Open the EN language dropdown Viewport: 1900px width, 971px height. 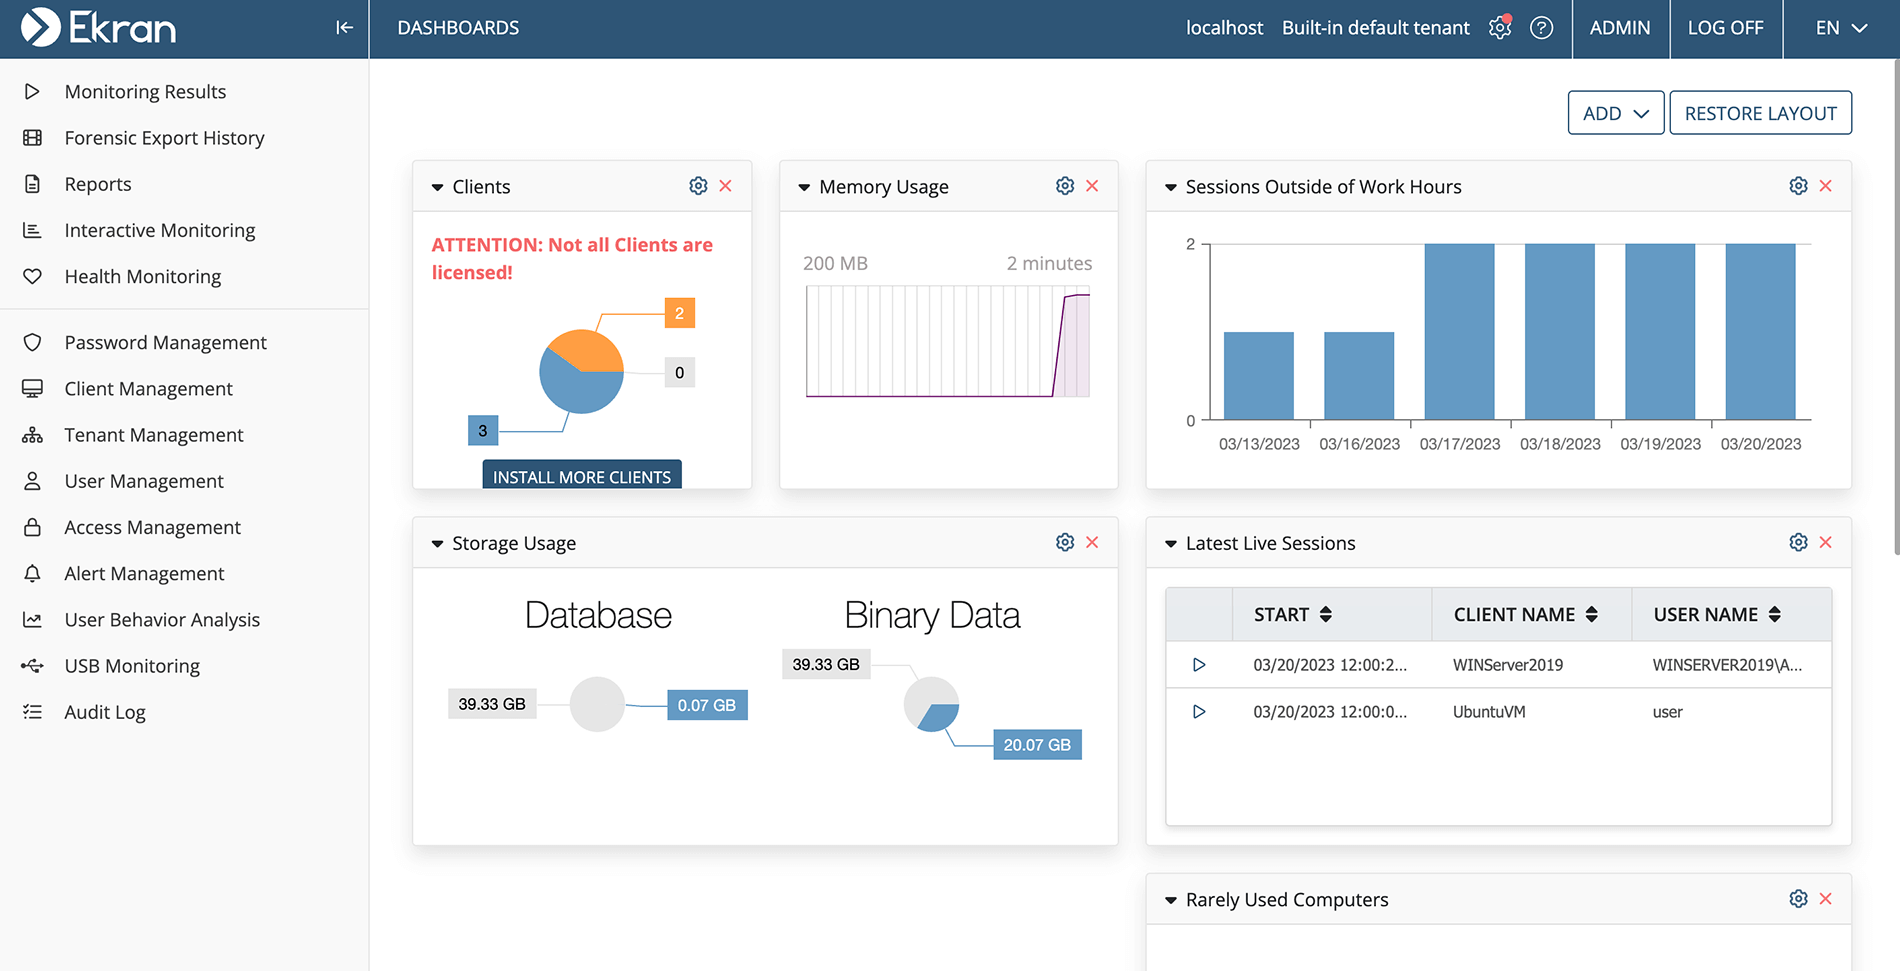point(1841,28)
